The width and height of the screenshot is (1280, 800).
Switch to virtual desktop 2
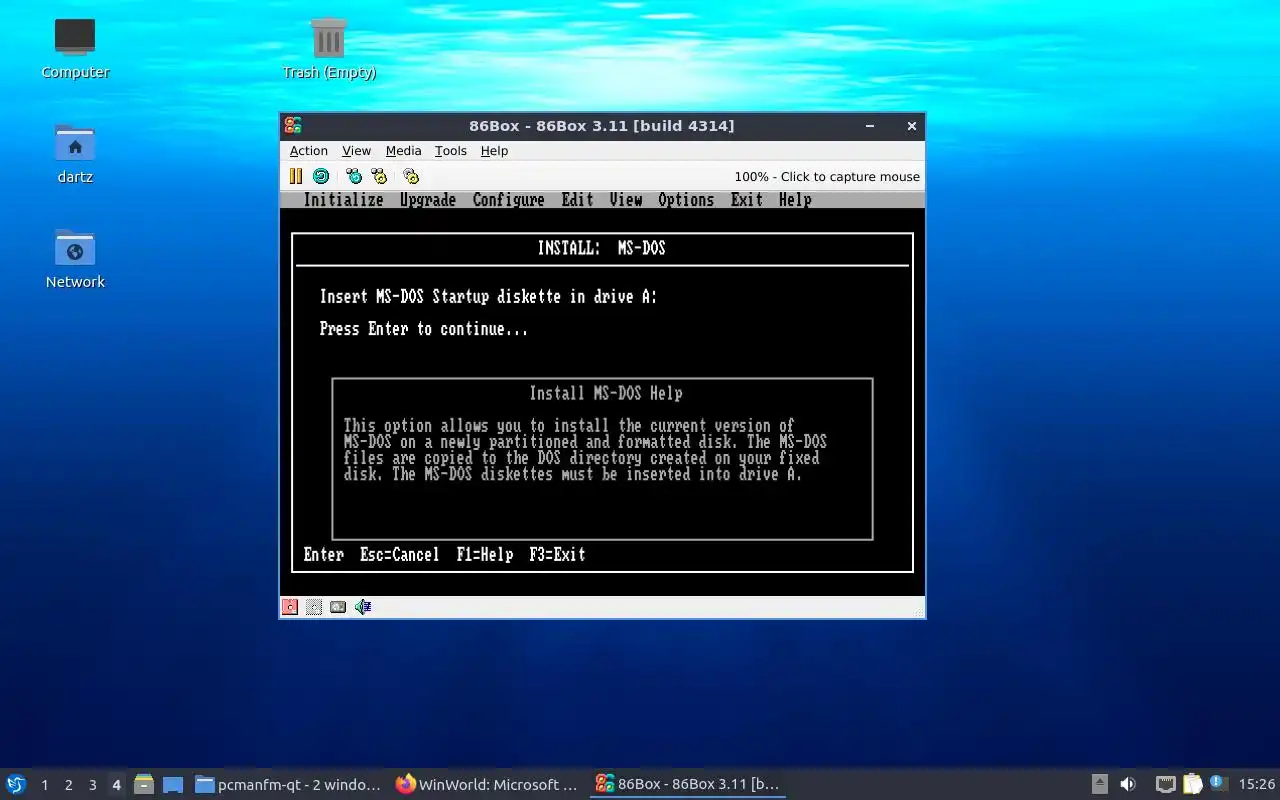point(68,785)
